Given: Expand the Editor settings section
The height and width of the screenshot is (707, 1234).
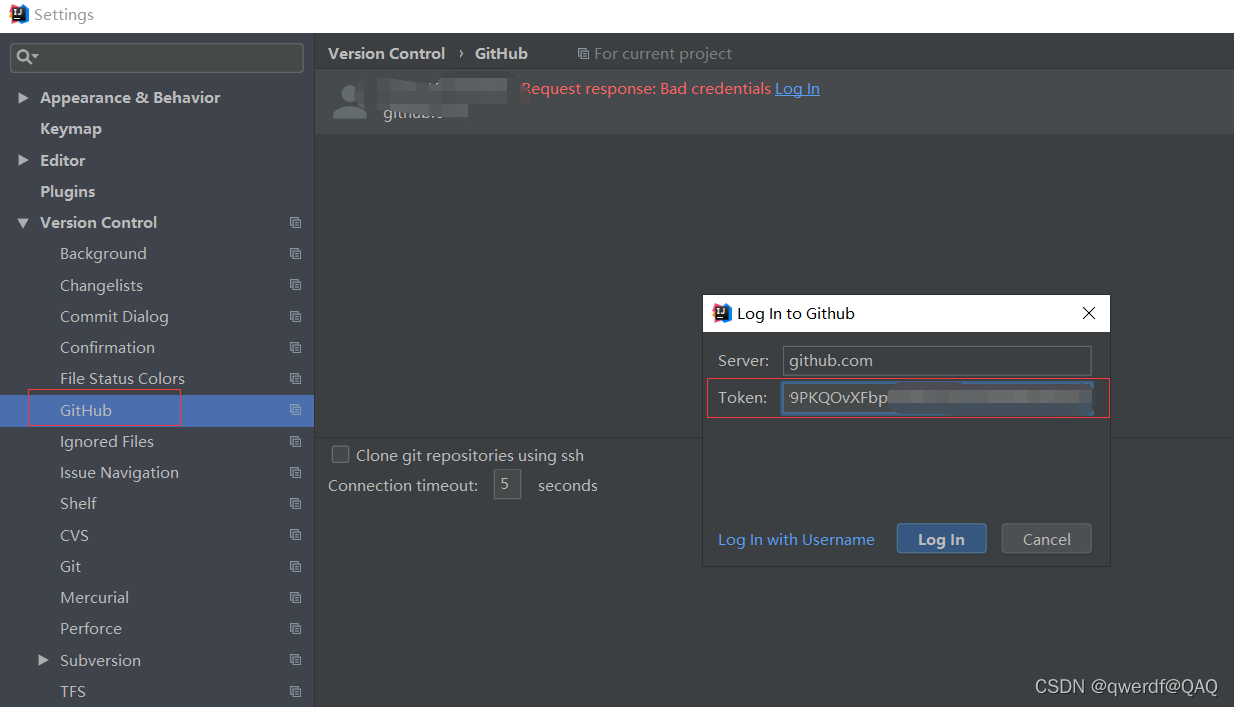Looking at the screenshot, I should click(23, 160).
